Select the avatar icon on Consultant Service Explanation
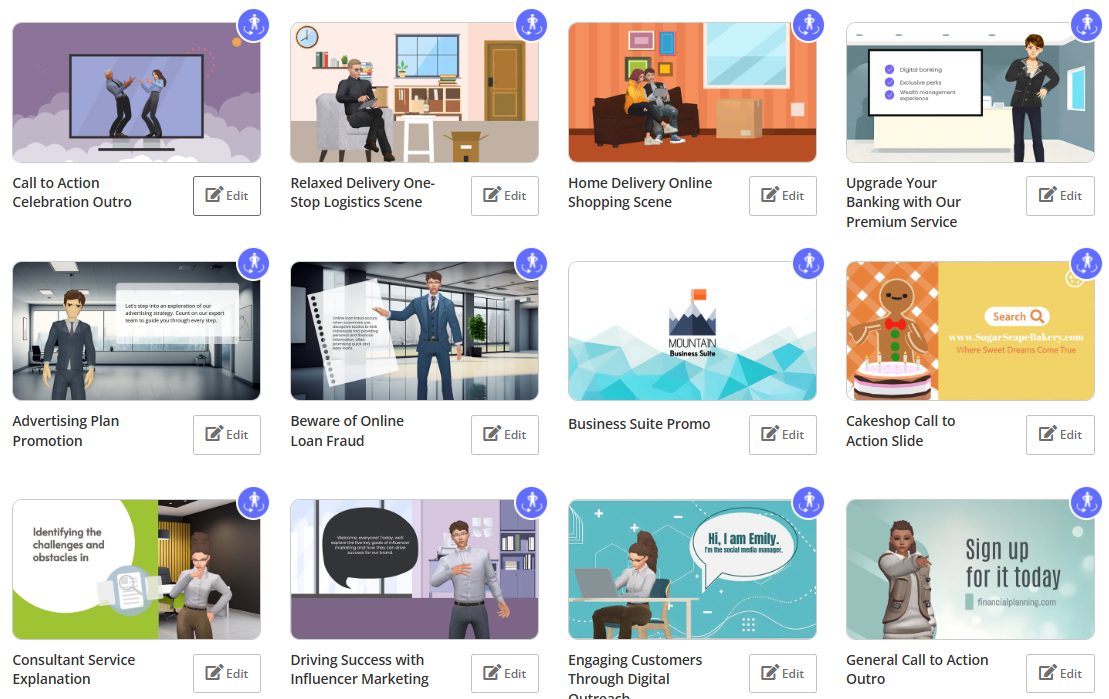Screen dimensions: 1109x699 (253, 503)
